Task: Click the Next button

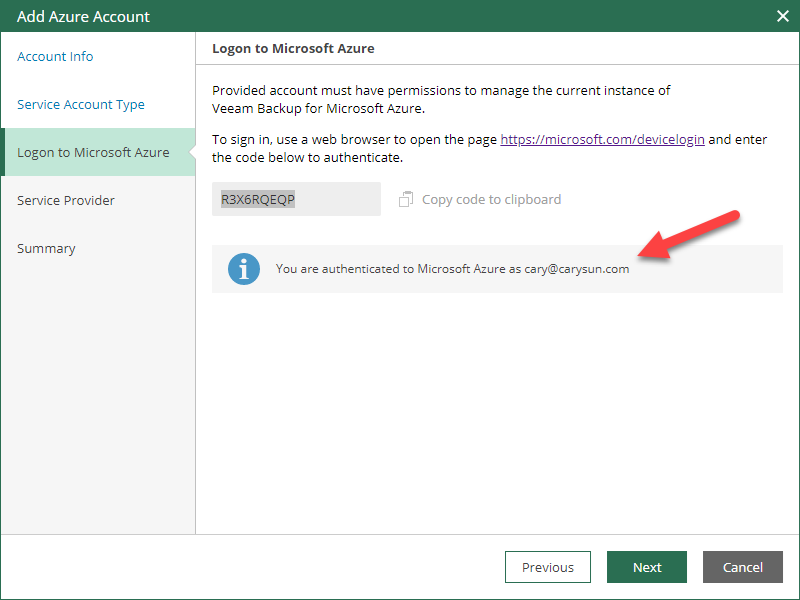Action: click(x=646, y=567)
